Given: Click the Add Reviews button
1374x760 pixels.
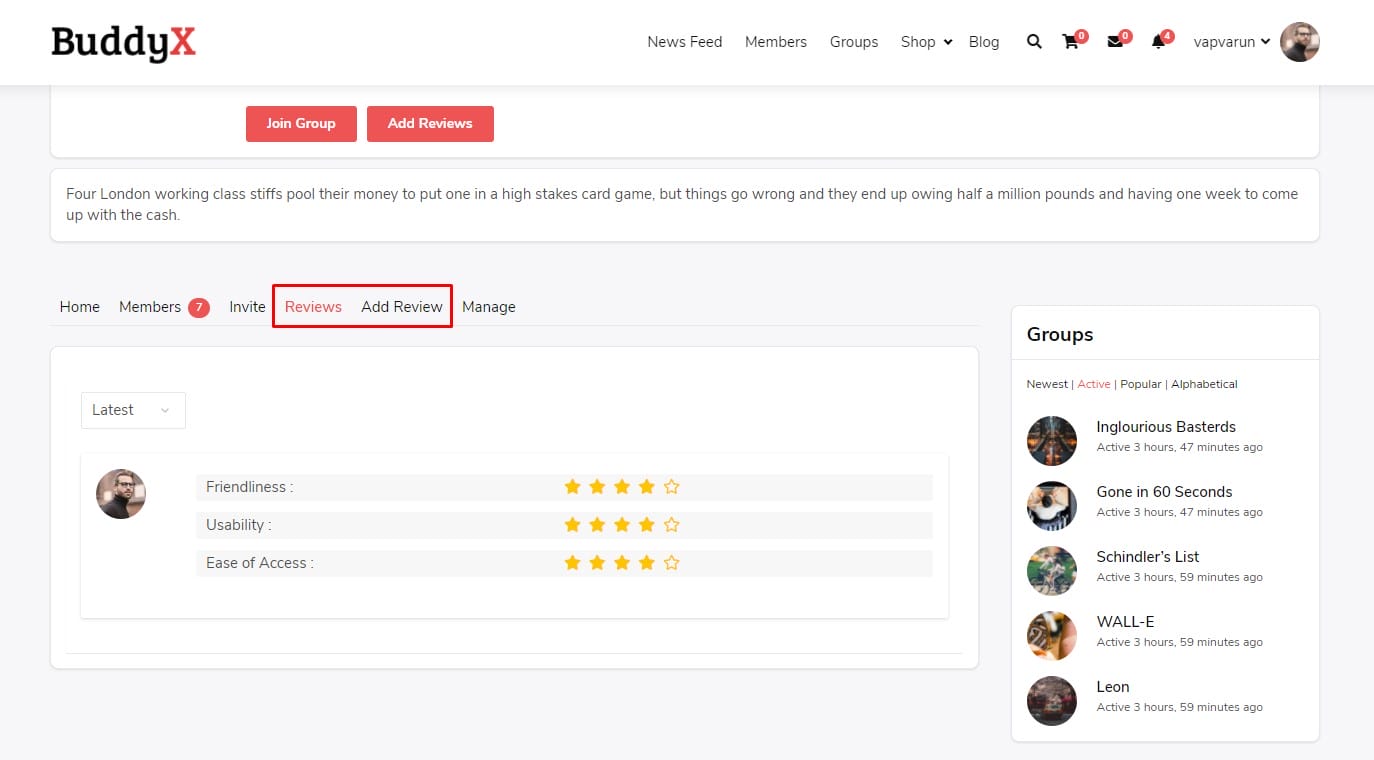Looking at the screenshot, I should 430,123.
